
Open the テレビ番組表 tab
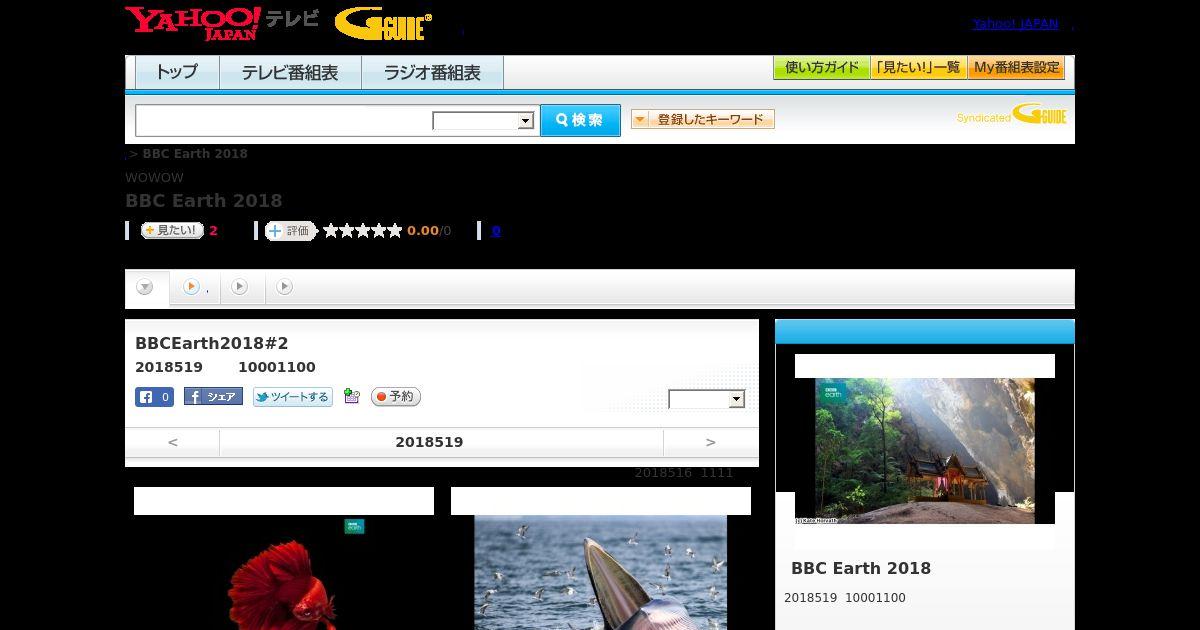coord(290,72)
